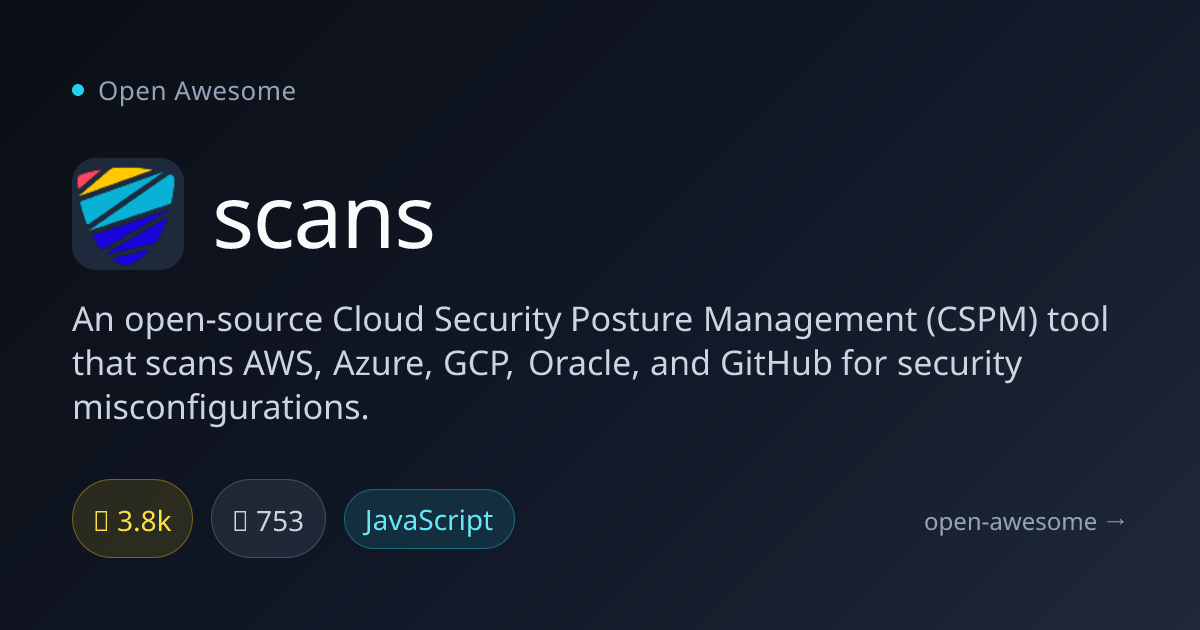Click the cyan dot beside Open Awesome

78,91
